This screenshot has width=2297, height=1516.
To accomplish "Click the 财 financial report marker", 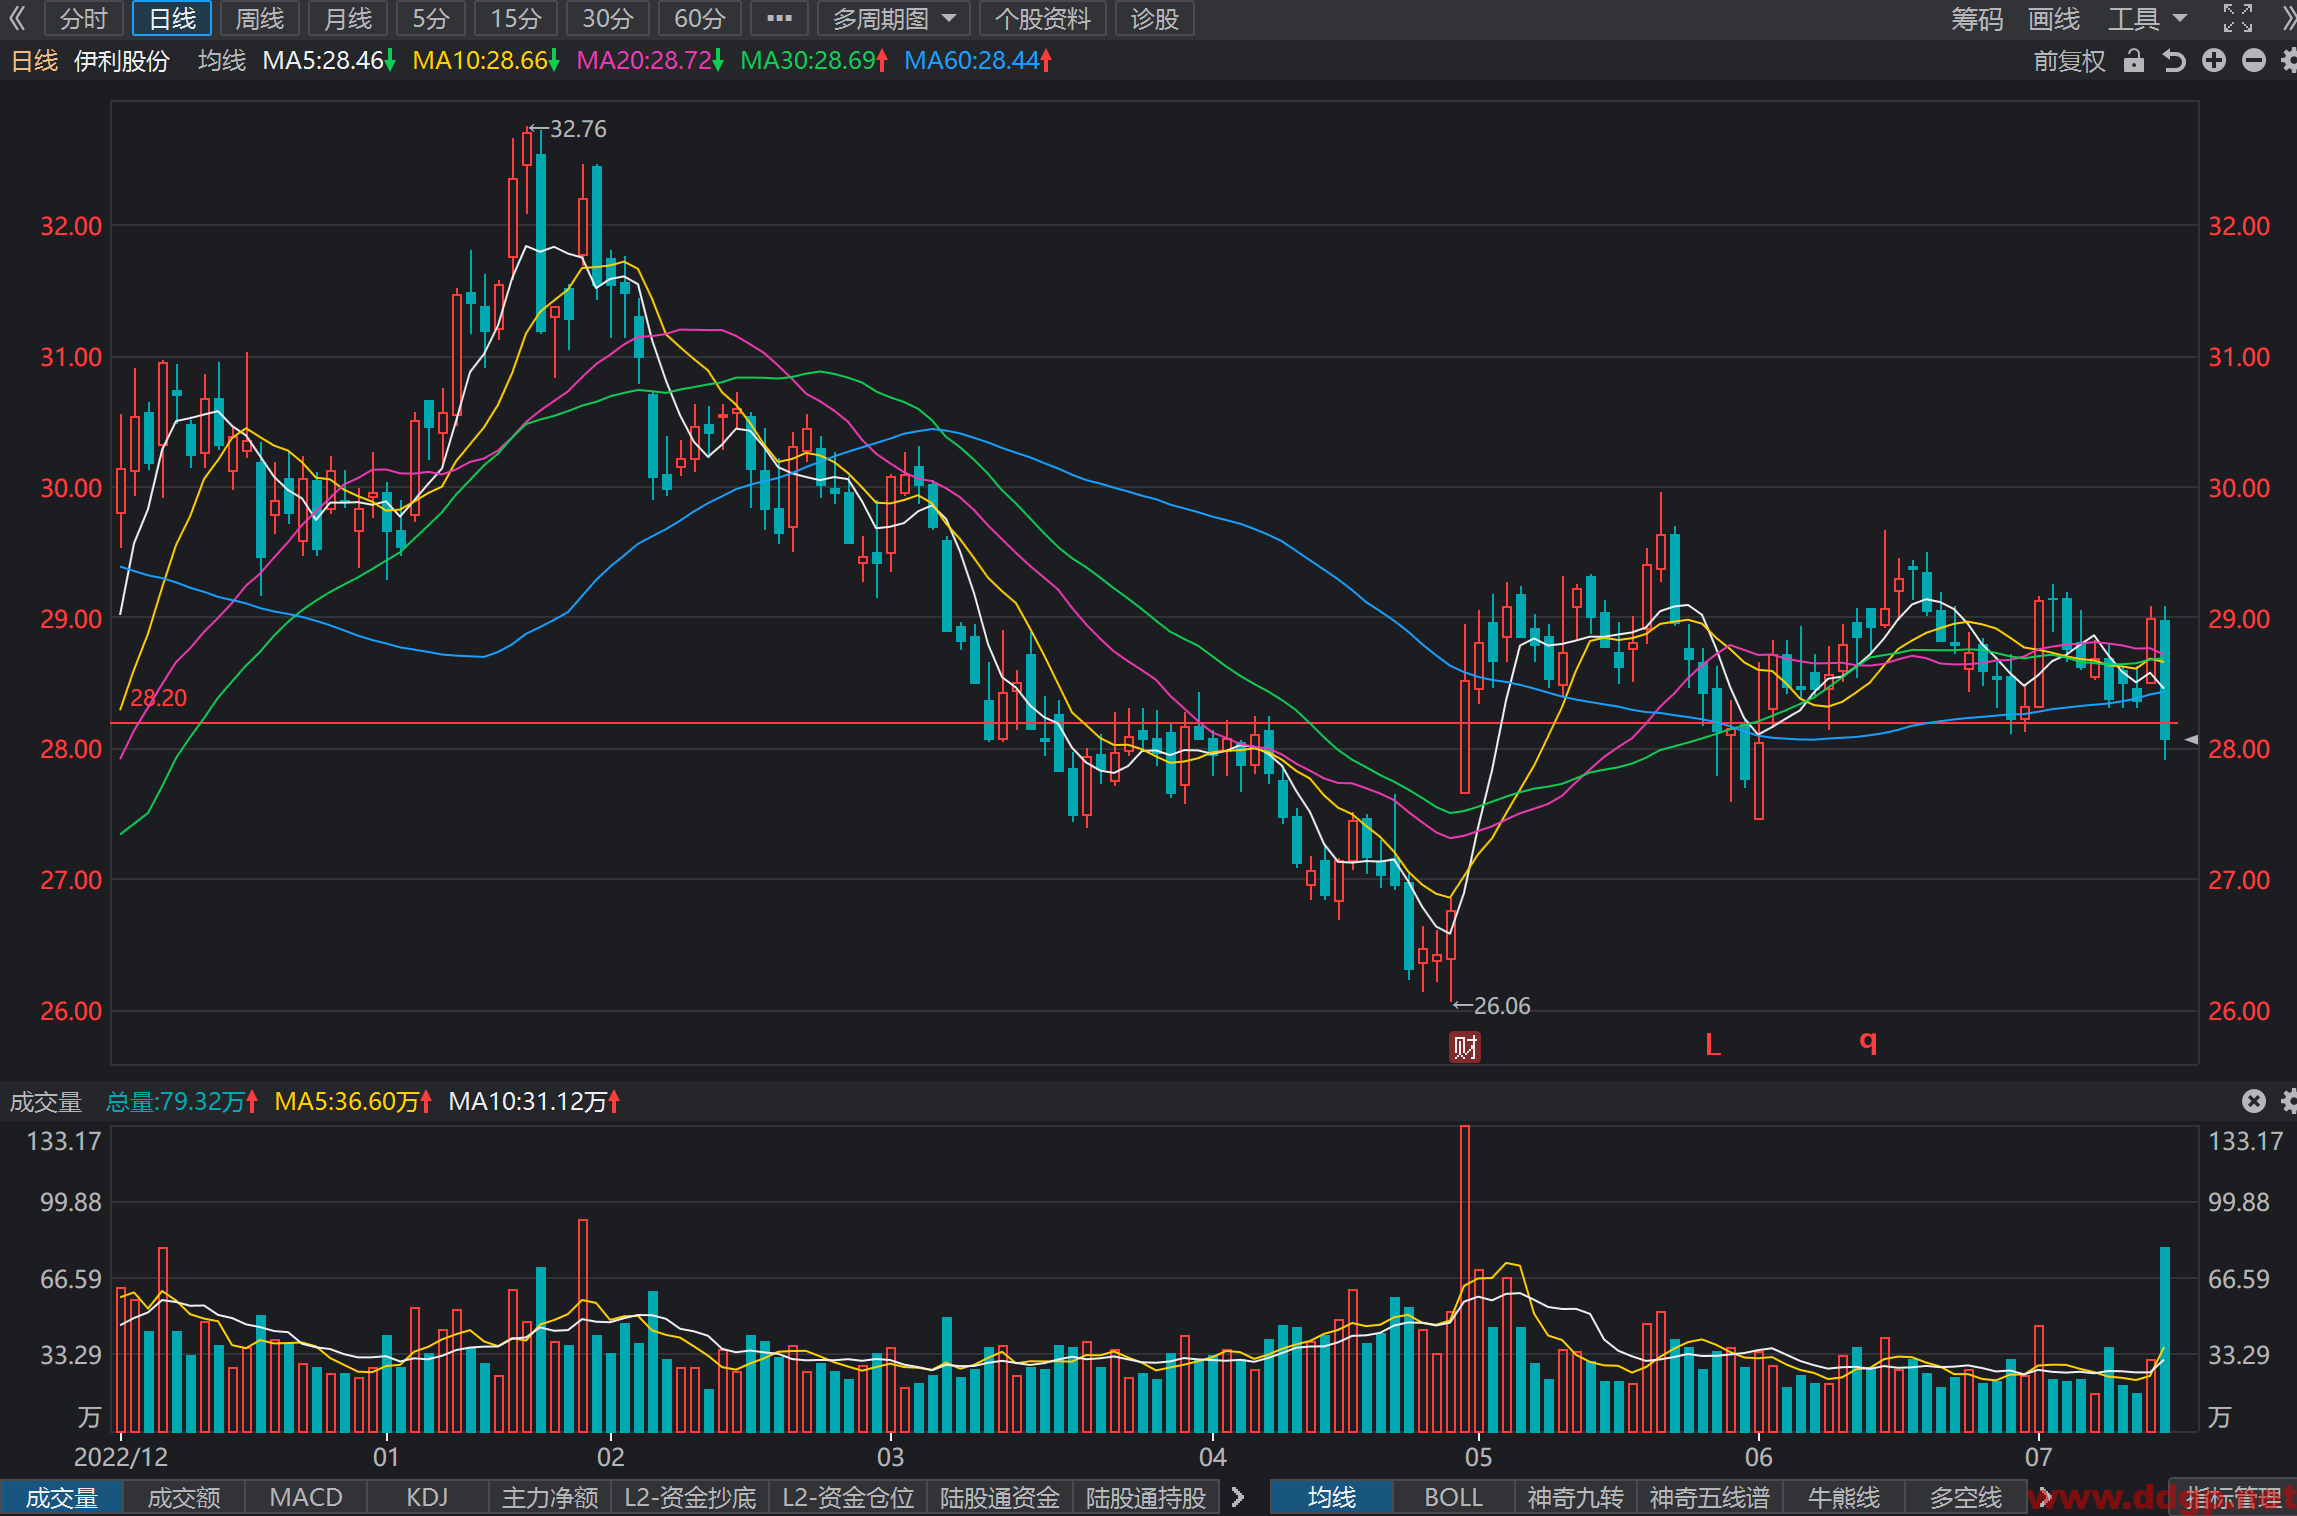I will pyautogui.click(x=1465, y=1047).
